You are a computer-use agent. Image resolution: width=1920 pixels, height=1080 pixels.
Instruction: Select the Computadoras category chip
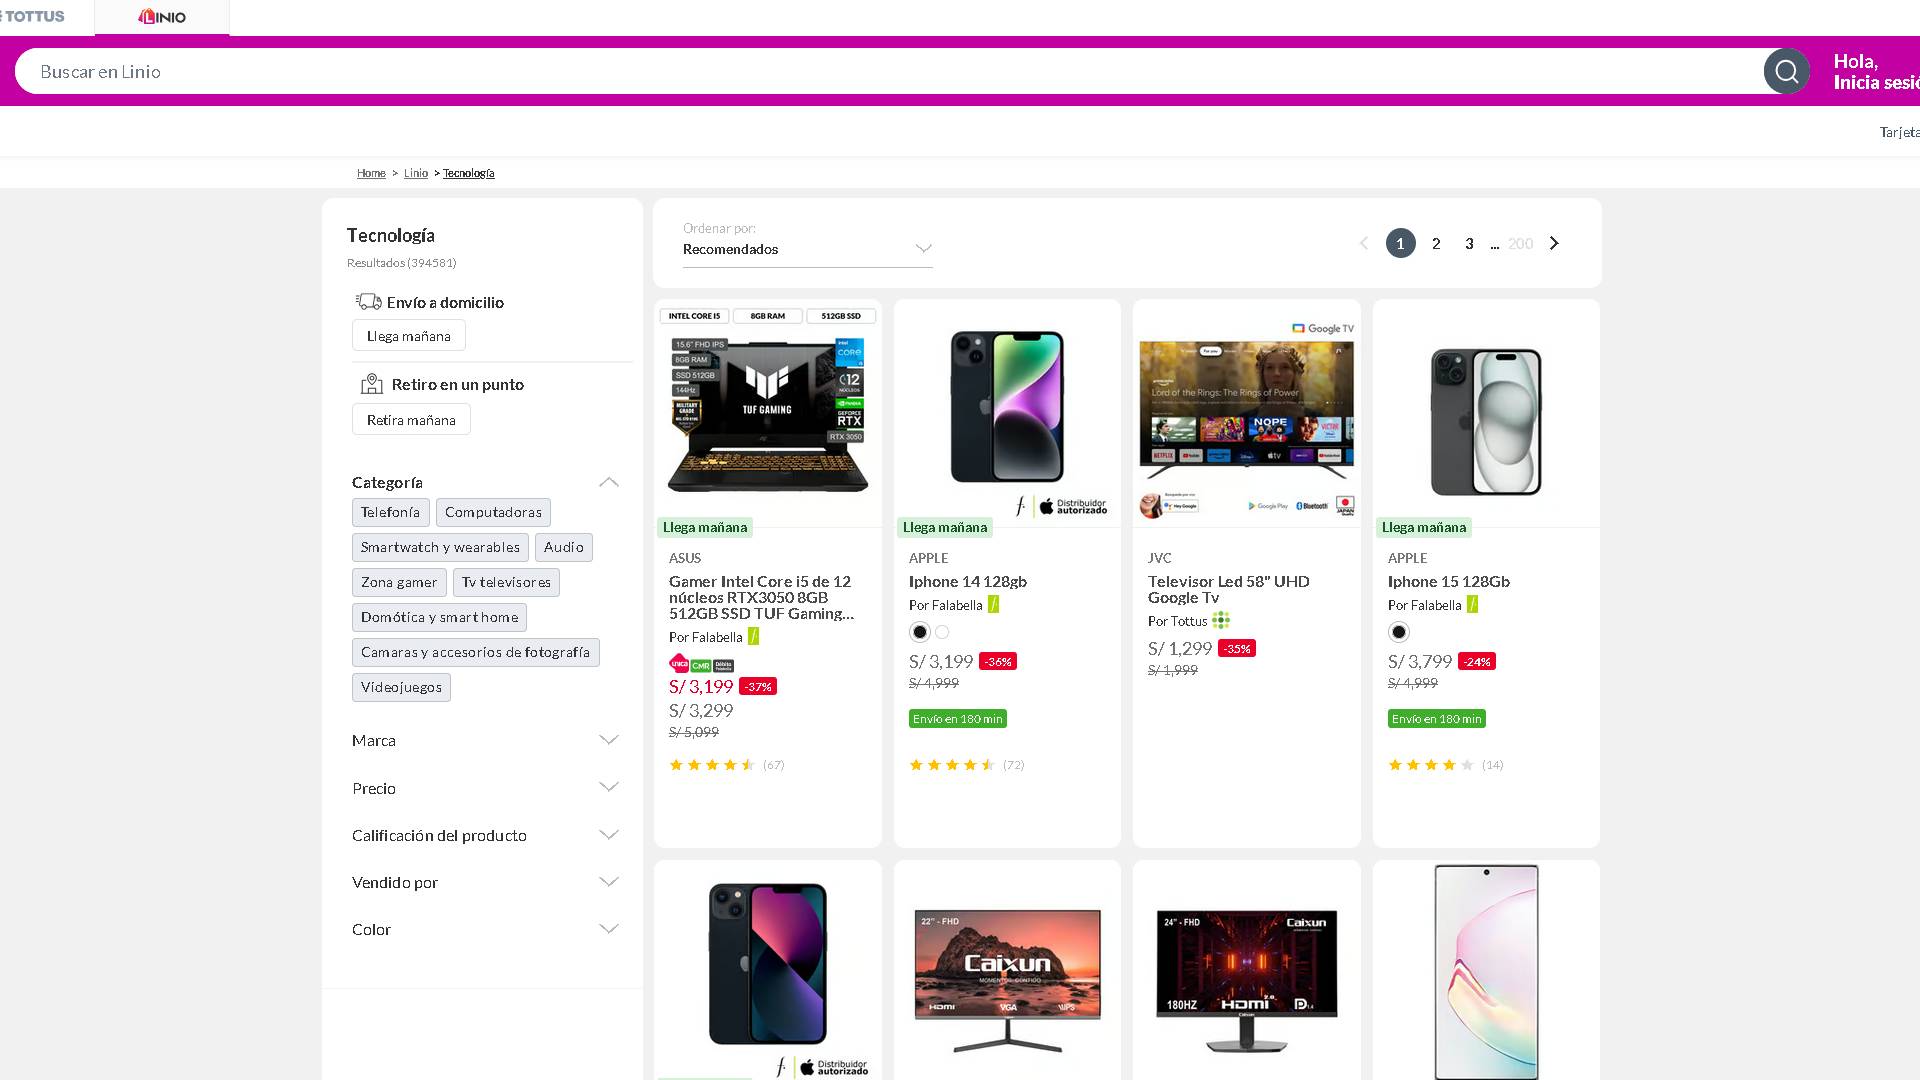click(x=493, y=512)
